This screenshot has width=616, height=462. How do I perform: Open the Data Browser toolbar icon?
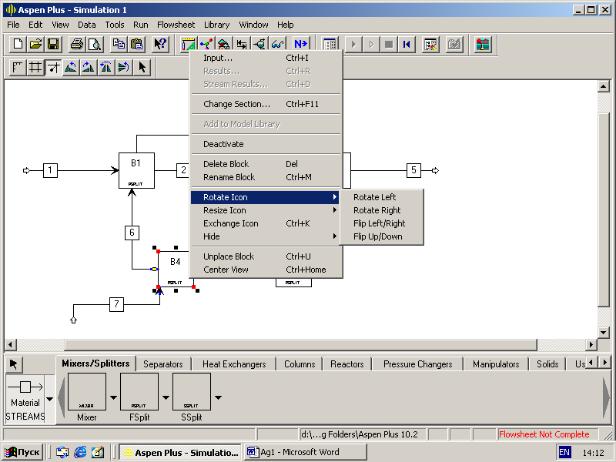pos(330,44)
